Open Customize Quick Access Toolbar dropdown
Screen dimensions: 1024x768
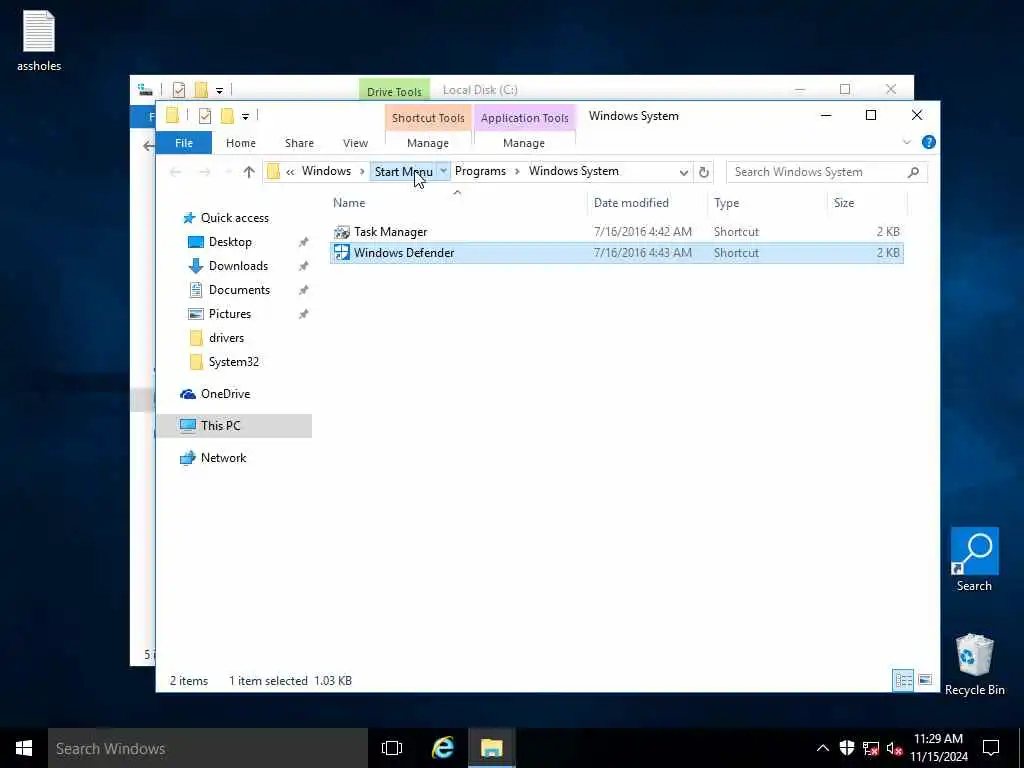[x=245, y=117]
